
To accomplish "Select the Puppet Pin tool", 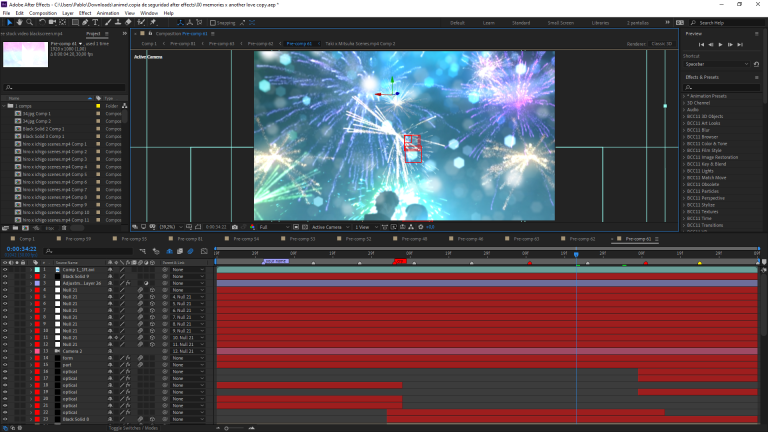I will click(153, 23).
